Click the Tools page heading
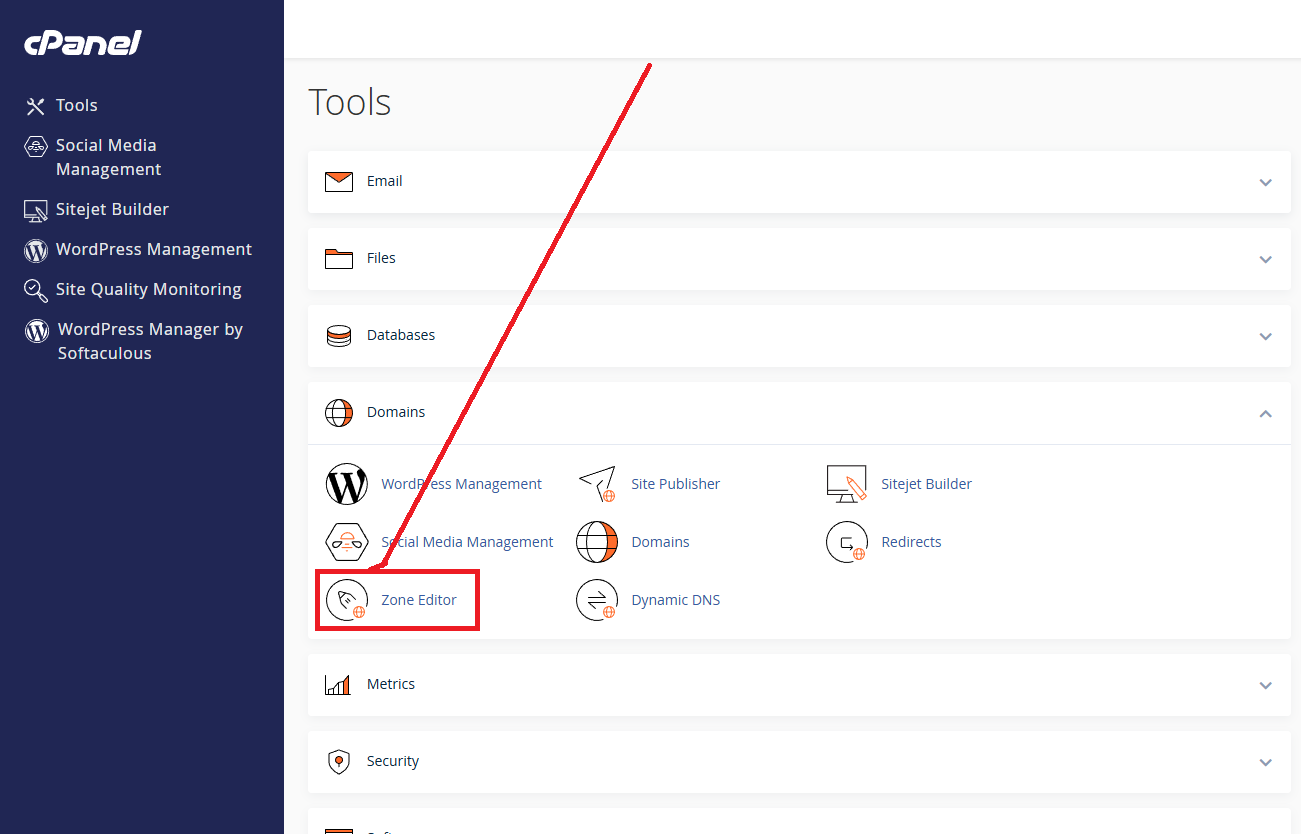This screenshot has width=1301, height=834. (x=349, y=103)
